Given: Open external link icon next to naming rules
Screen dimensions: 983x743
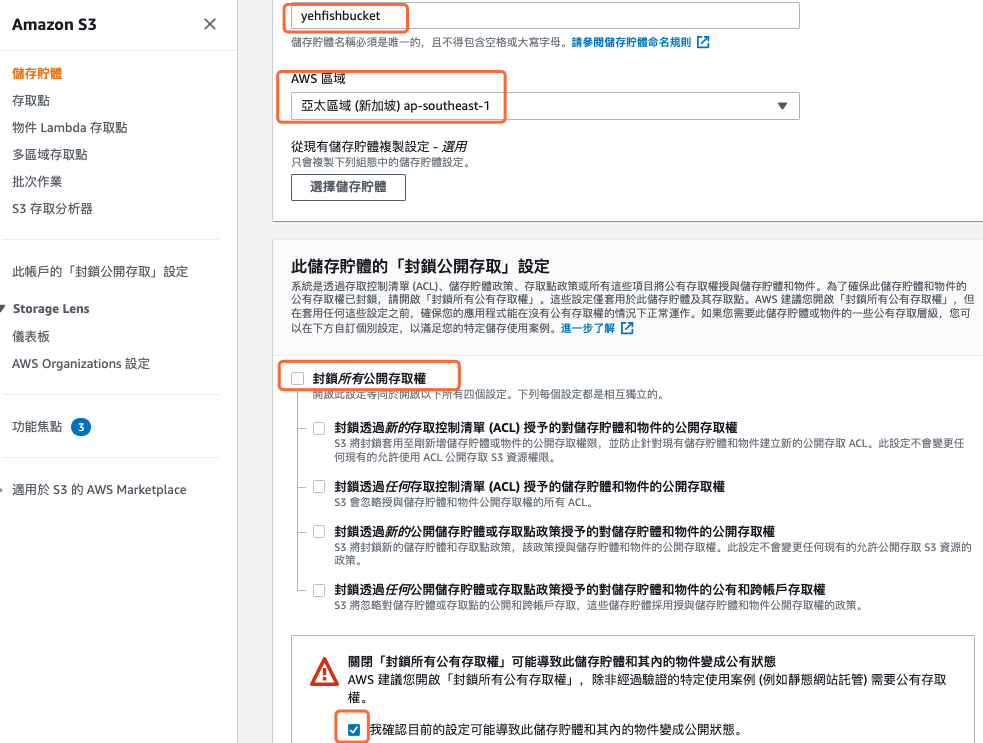Looking at the screenshot, I should coord(703,42).
